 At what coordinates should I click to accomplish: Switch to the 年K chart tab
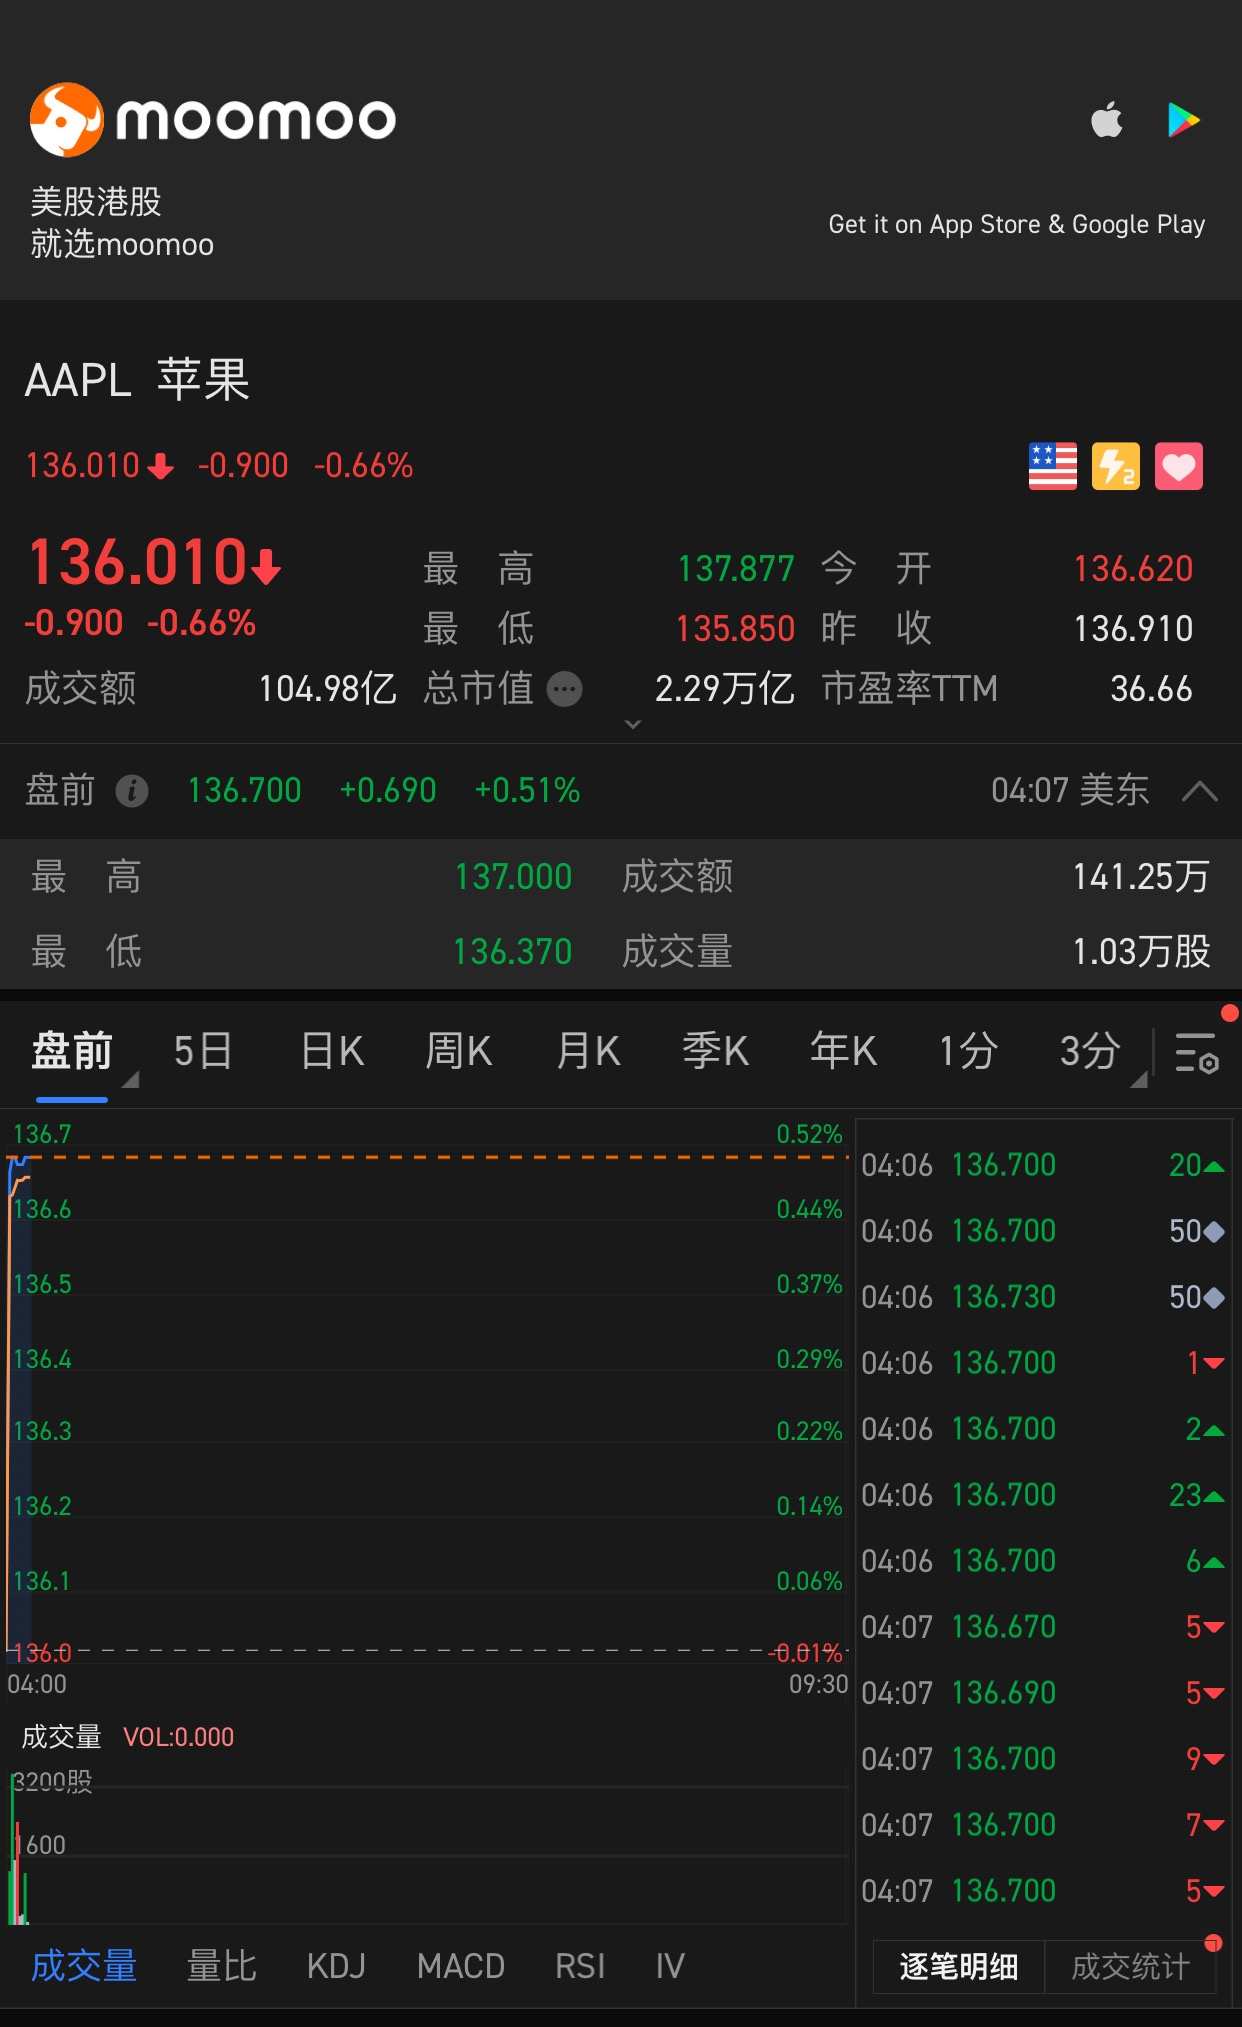[844, 1051]
